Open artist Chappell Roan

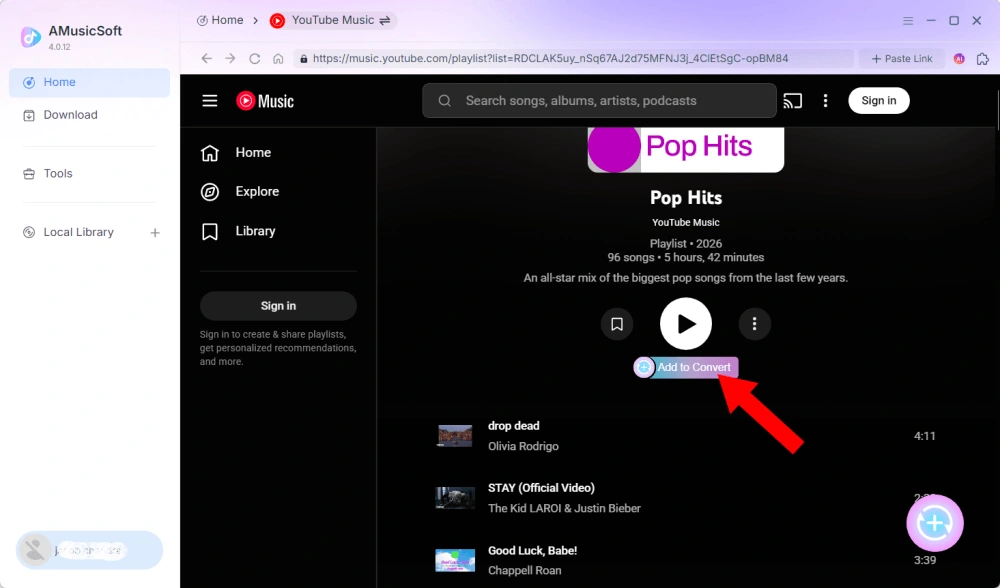click(x=525, y=571)
